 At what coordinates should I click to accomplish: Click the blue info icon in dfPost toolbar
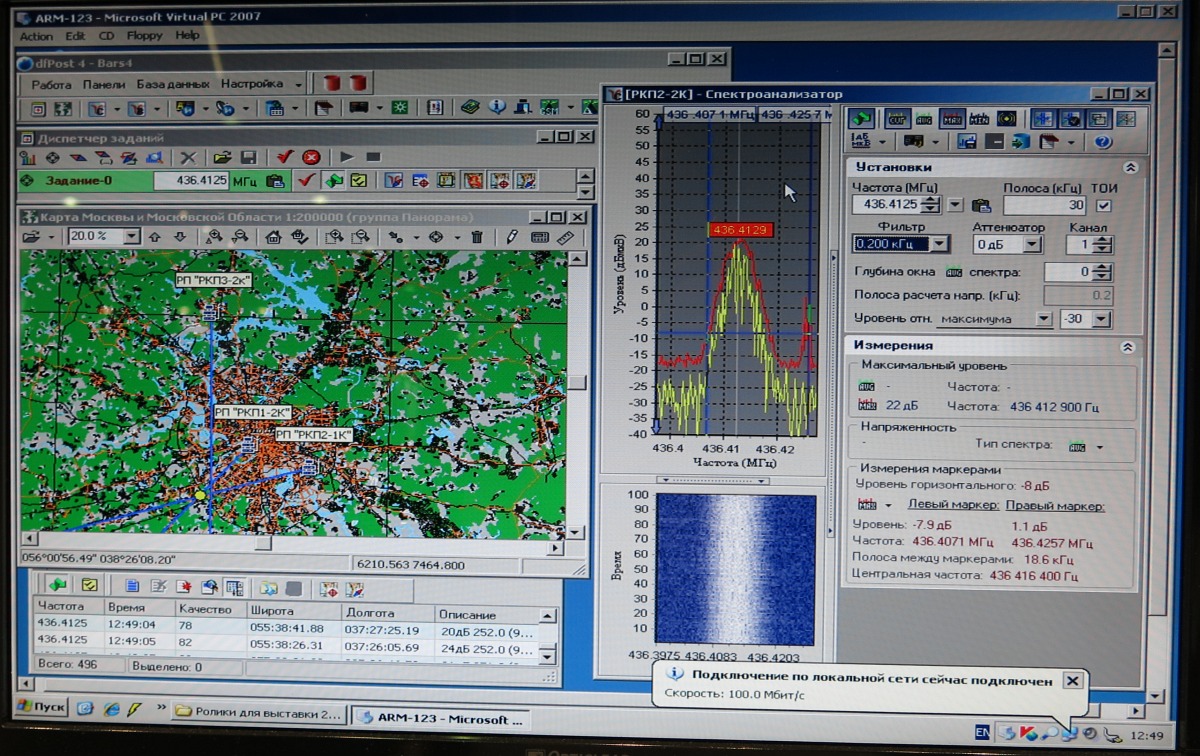click(x=497, y=108)
